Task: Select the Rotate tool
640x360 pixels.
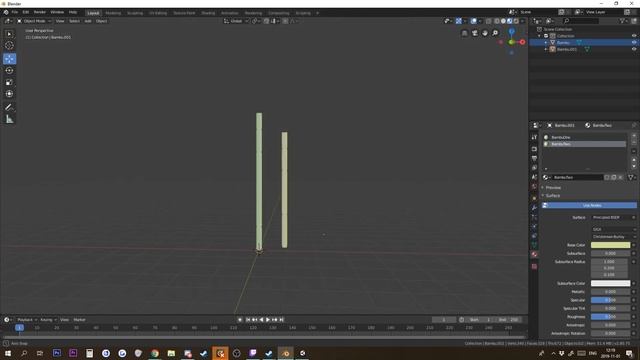Action: click(x=9, y=71)
